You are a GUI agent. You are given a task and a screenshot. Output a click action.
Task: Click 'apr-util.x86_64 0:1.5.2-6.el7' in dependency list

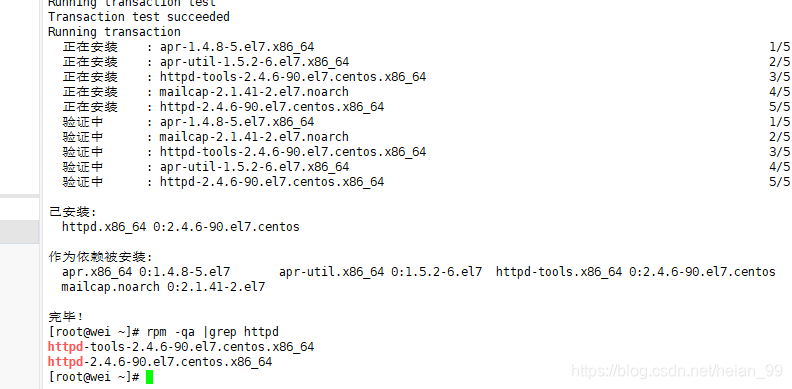pyautogui.click(x=380, y=272)
